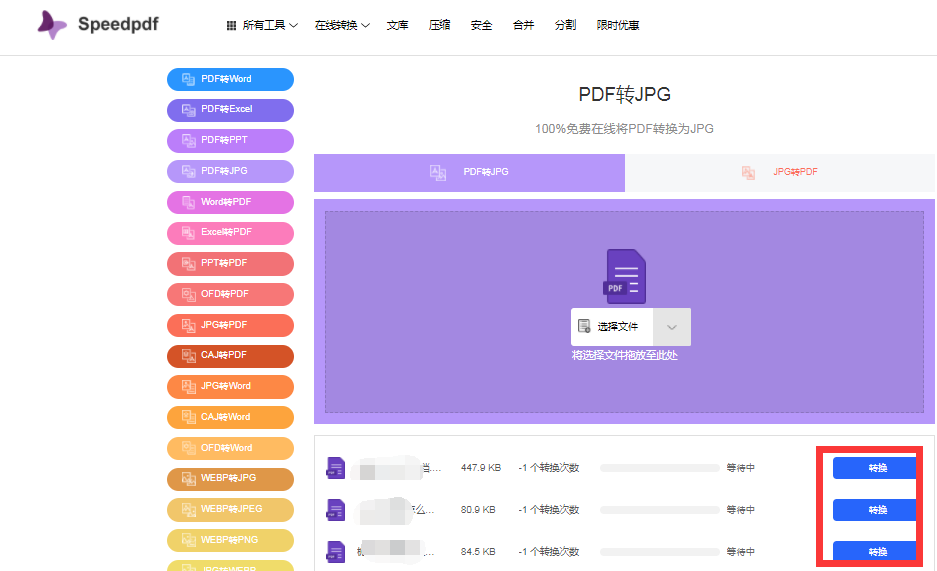Viewport: 937px width, 571px height.
Task: Choose PPT转PDF in the sidebar
Action: click(x=230, y=263)
